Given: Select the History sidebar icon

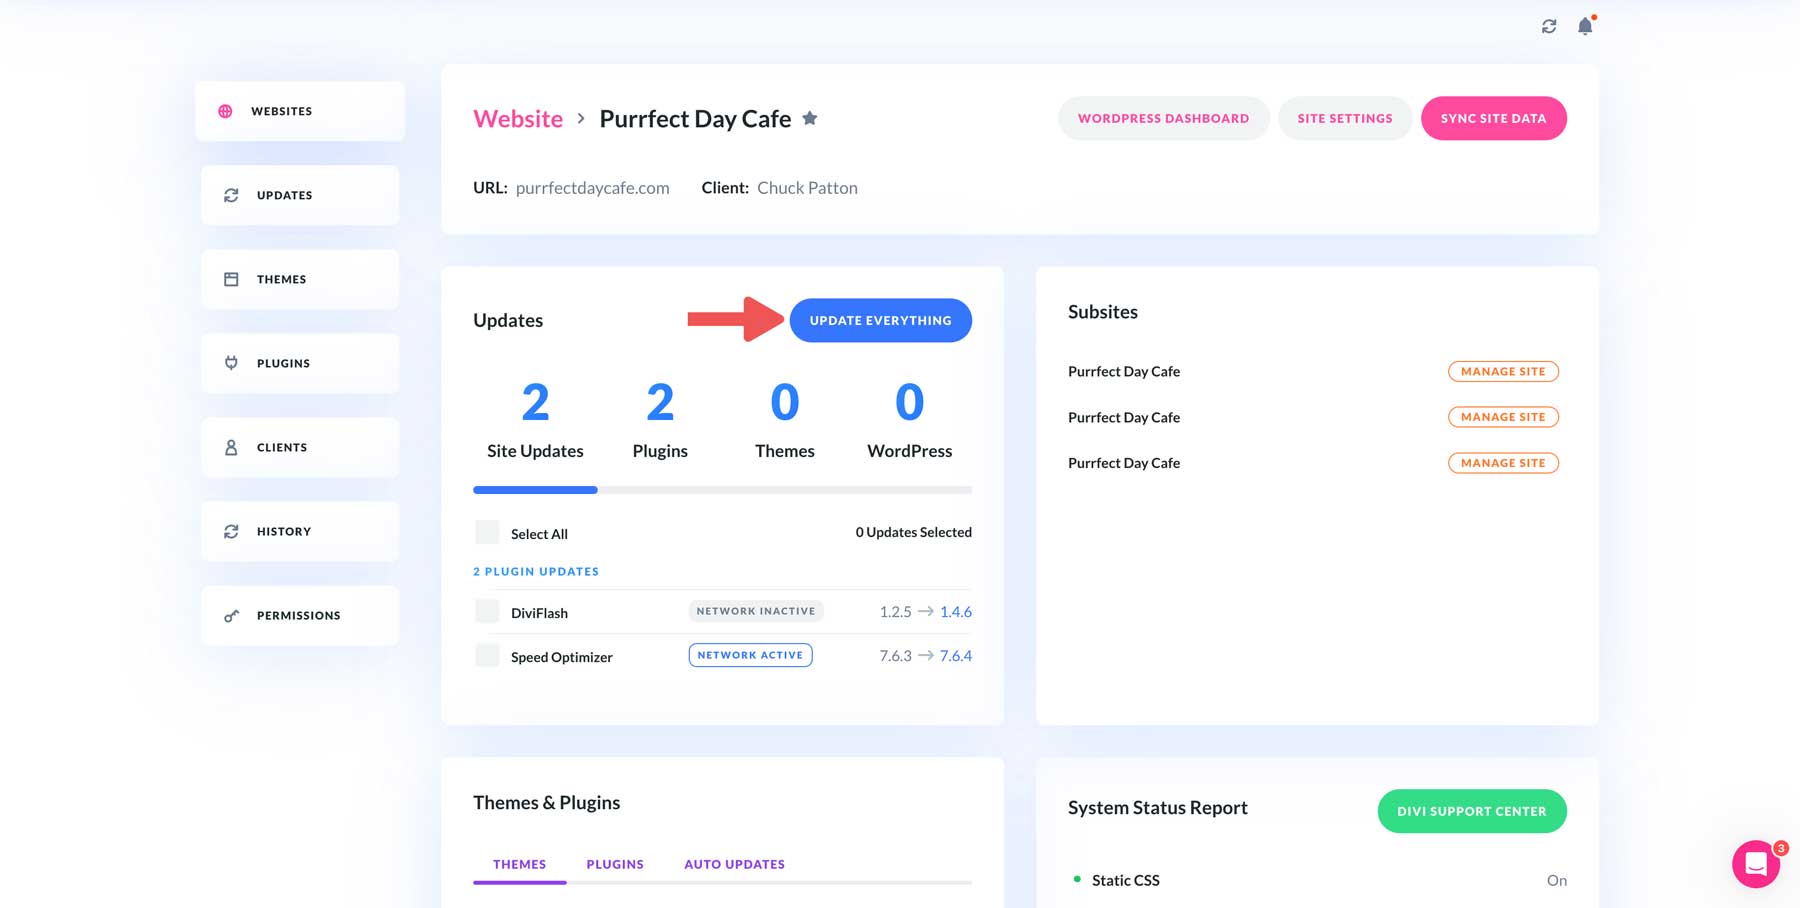Looking at the screenshot, I should [x=231, y=531].
